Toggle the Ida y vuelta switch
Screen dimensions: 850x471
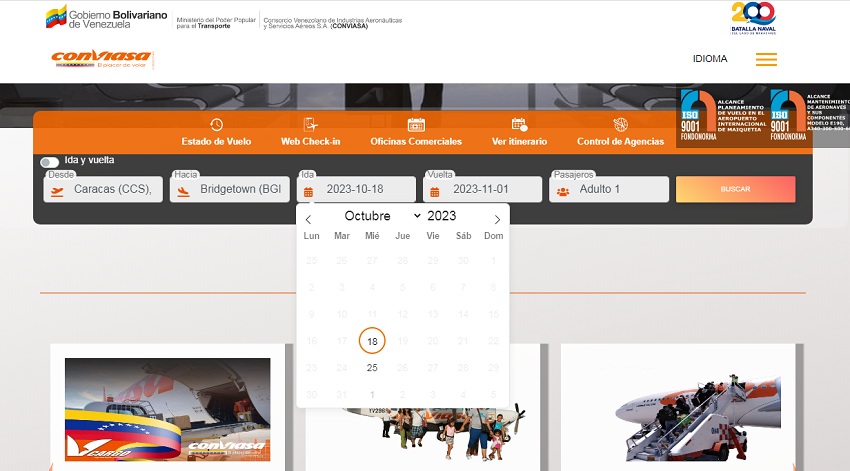click(49, 162)
